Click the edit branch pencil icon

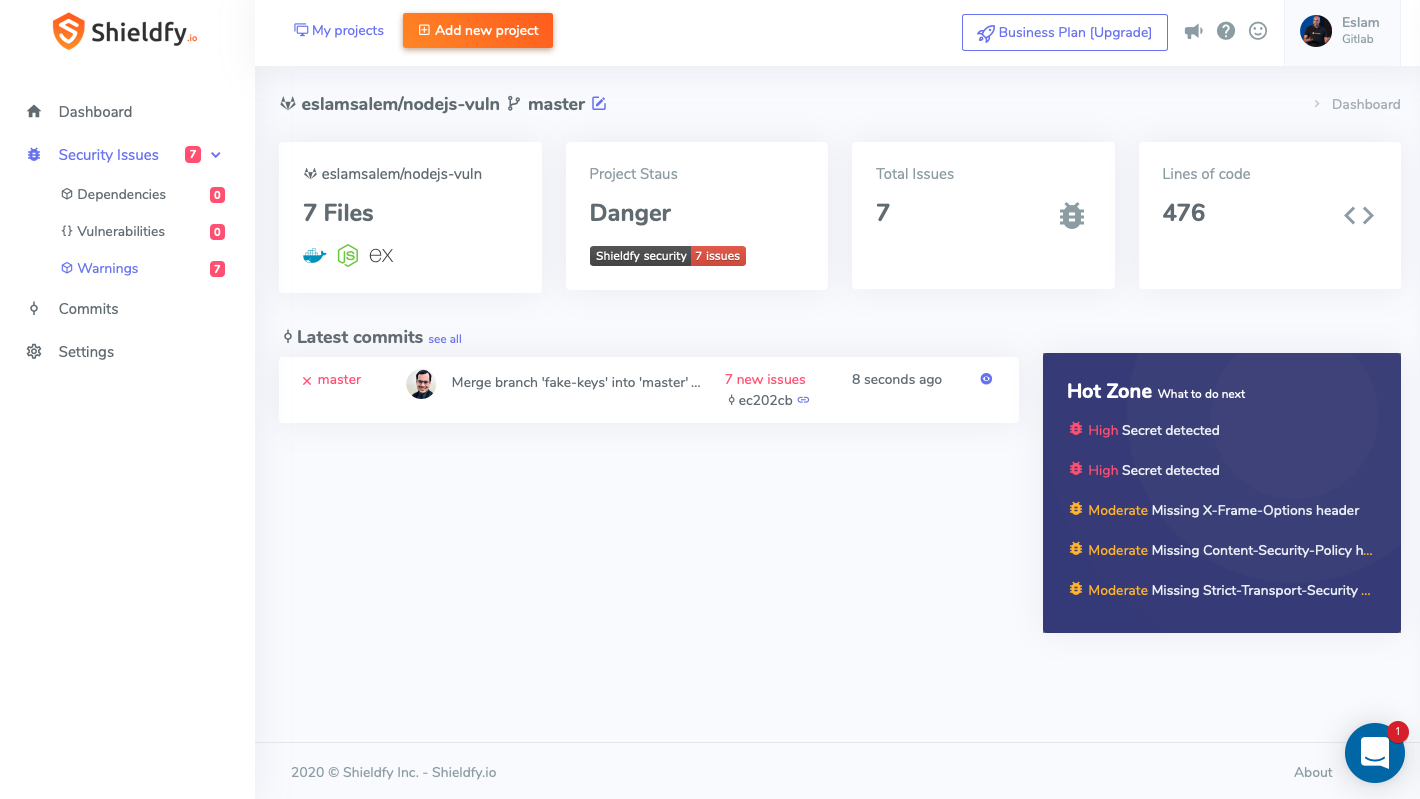pos(599,103)
